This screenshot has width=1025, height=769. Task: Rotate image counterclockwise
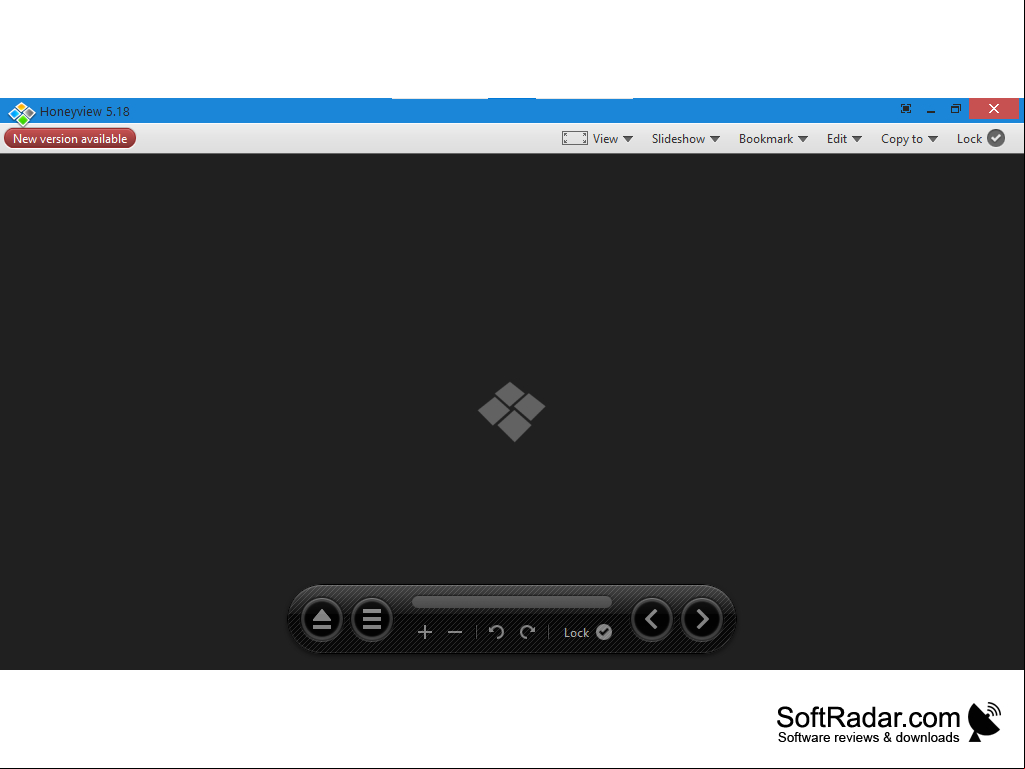[496, 632]
